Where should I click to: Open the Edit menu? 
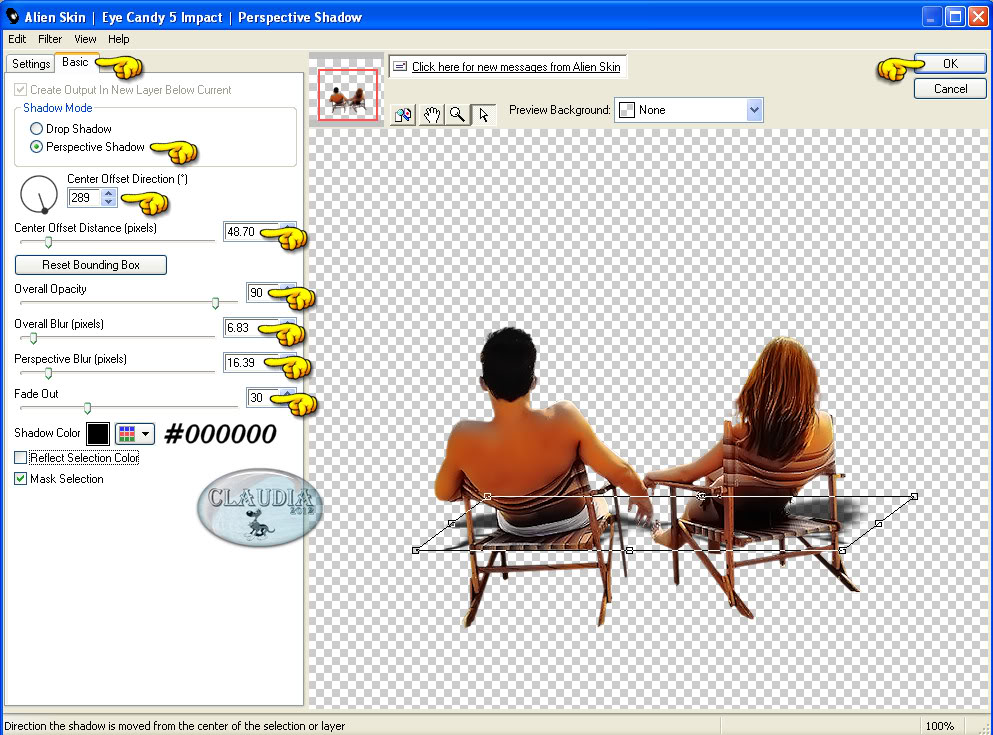pyautogui.click(x=17, y=39)
